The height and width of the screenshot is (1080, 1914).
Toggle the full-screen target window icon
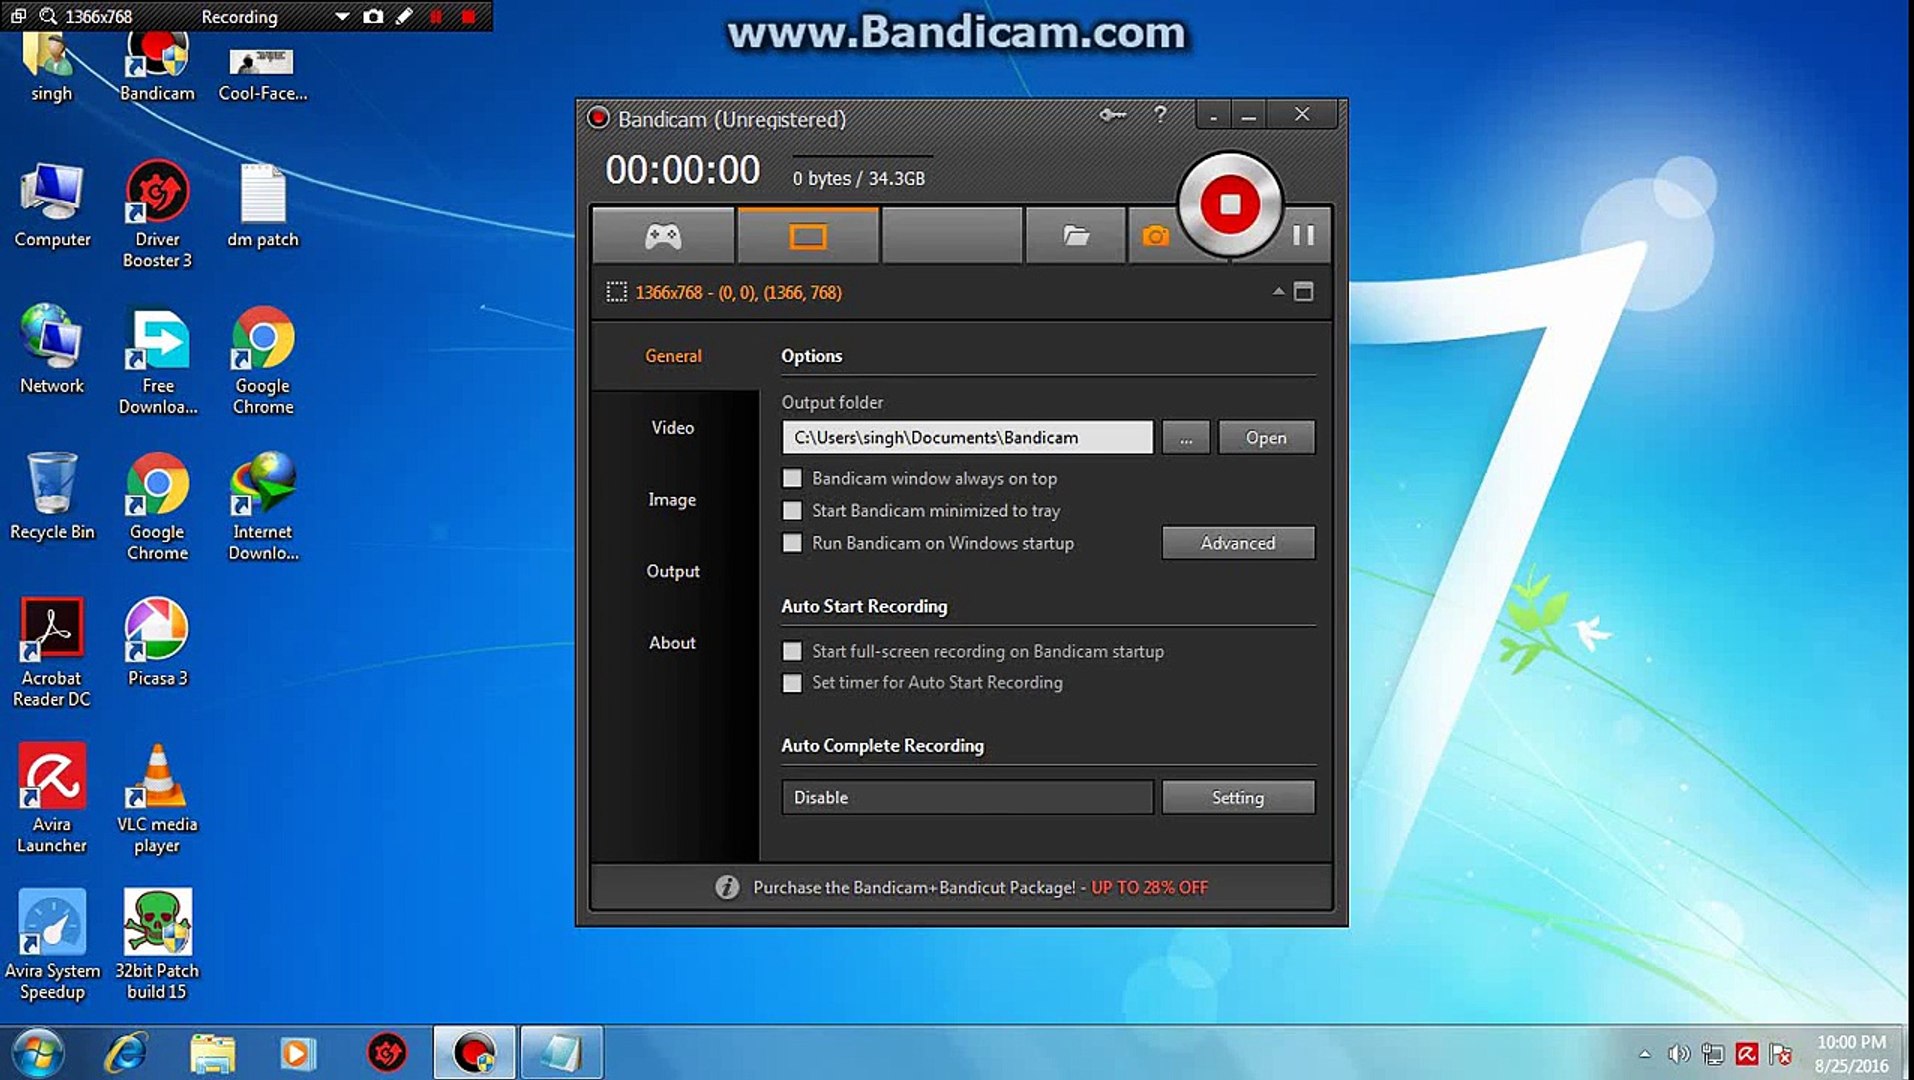1303,292
